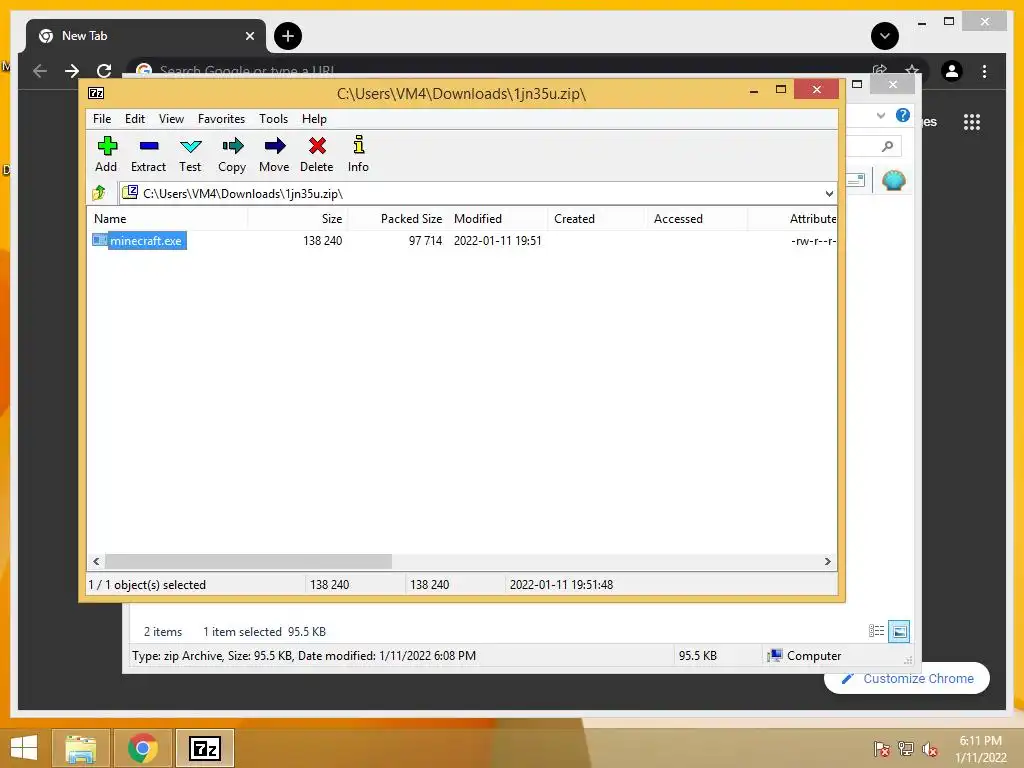Switch Explorer to large icons view
This screenshot has height=768, width=1024.
[x=899, y=631]
